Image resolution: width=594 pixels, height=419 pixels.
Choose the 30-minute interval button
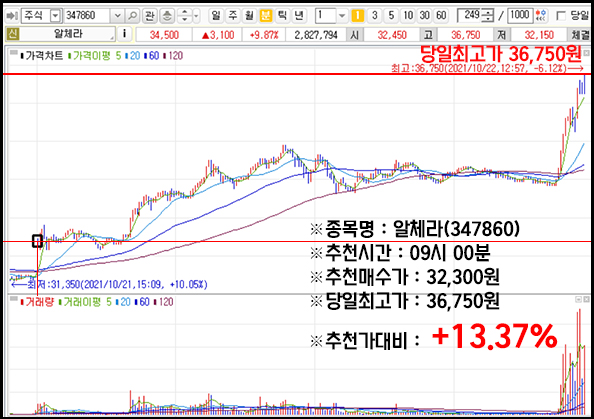point(424,16)
